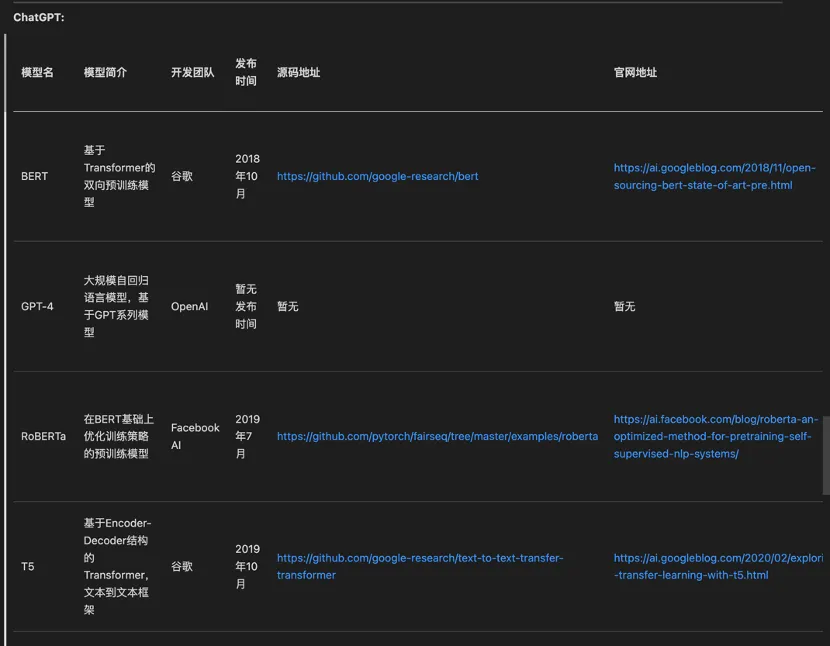Image resolution: width=830 pixels, height=646 pixels.
Task: Click the 2018年10月 release date
Action: tap(247, 176)
